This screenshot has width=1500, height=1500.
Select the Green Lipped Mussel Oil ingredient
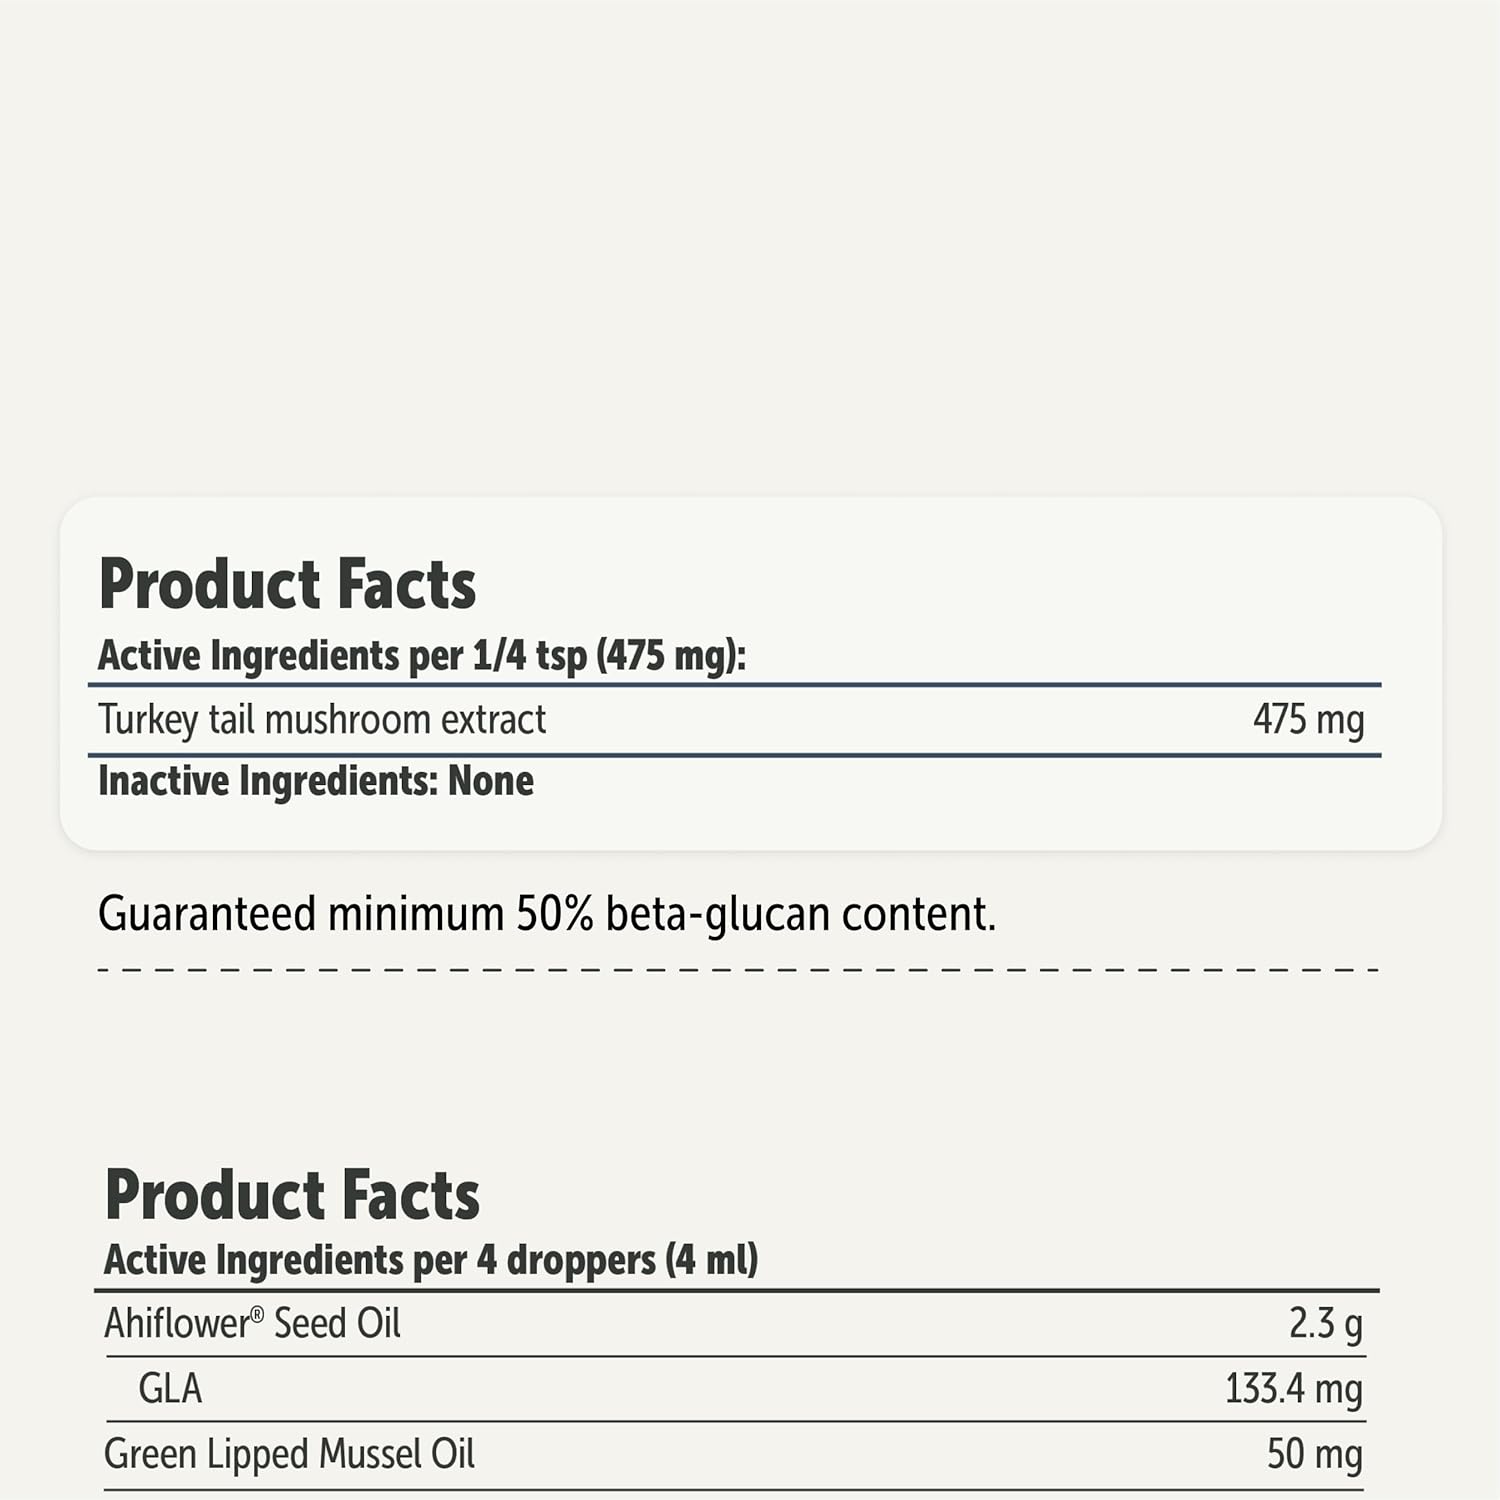pyautogui.click(x=289, y=1454)
